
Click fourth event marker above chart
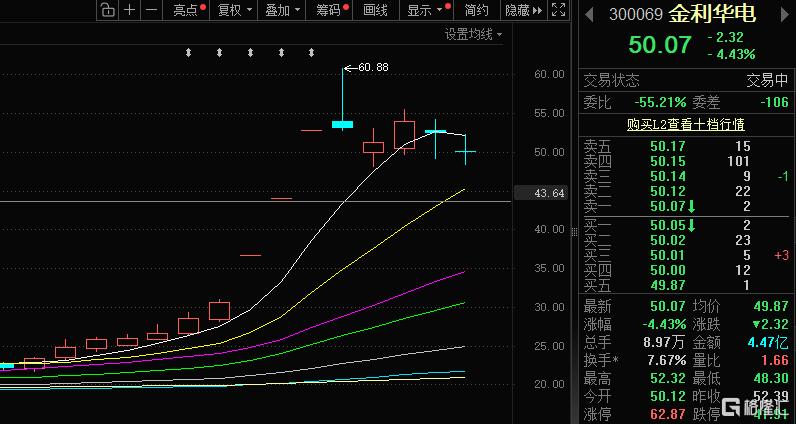281,52
